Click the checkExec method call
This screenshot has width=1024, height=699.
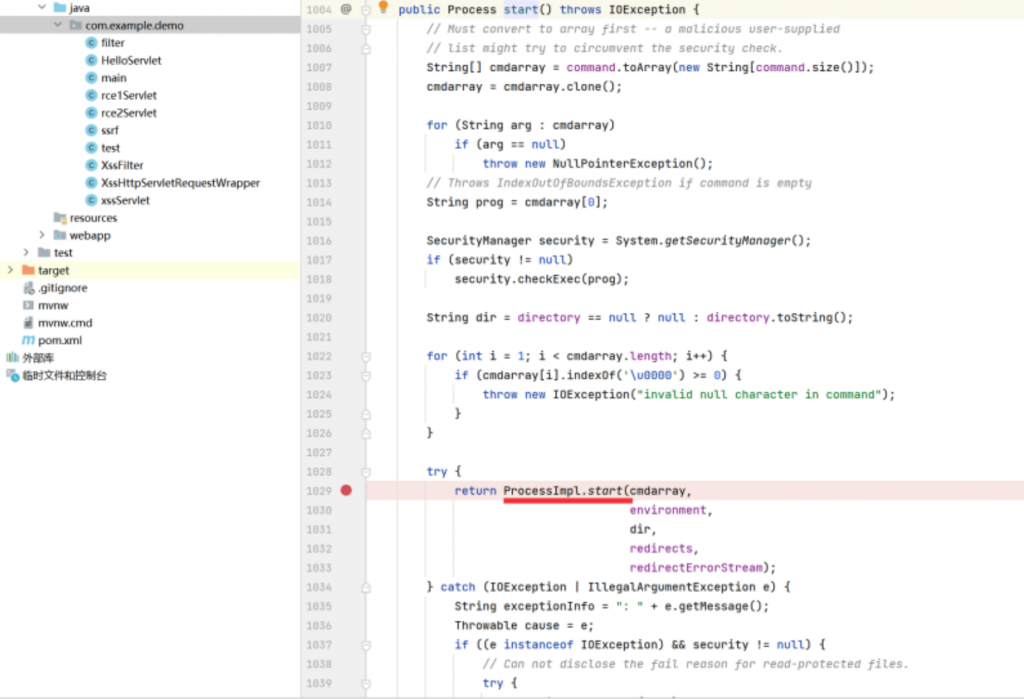(551, 279)
